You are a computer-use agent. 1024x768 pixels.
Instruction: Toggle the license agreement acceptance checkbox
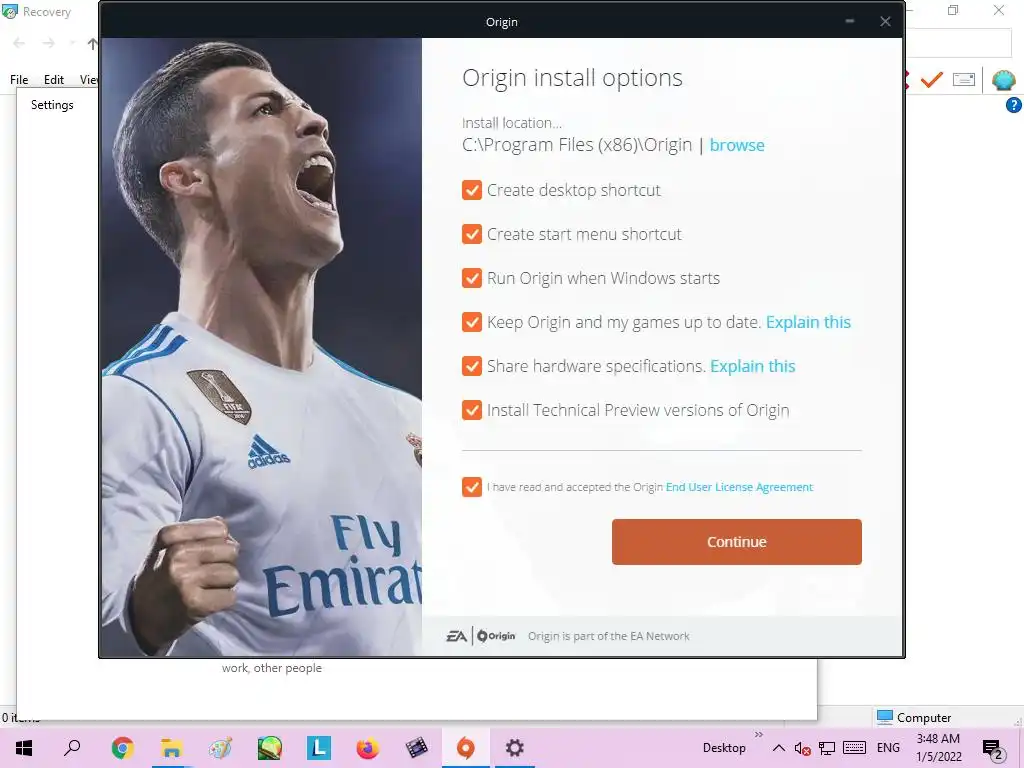[x=472, y=487]
